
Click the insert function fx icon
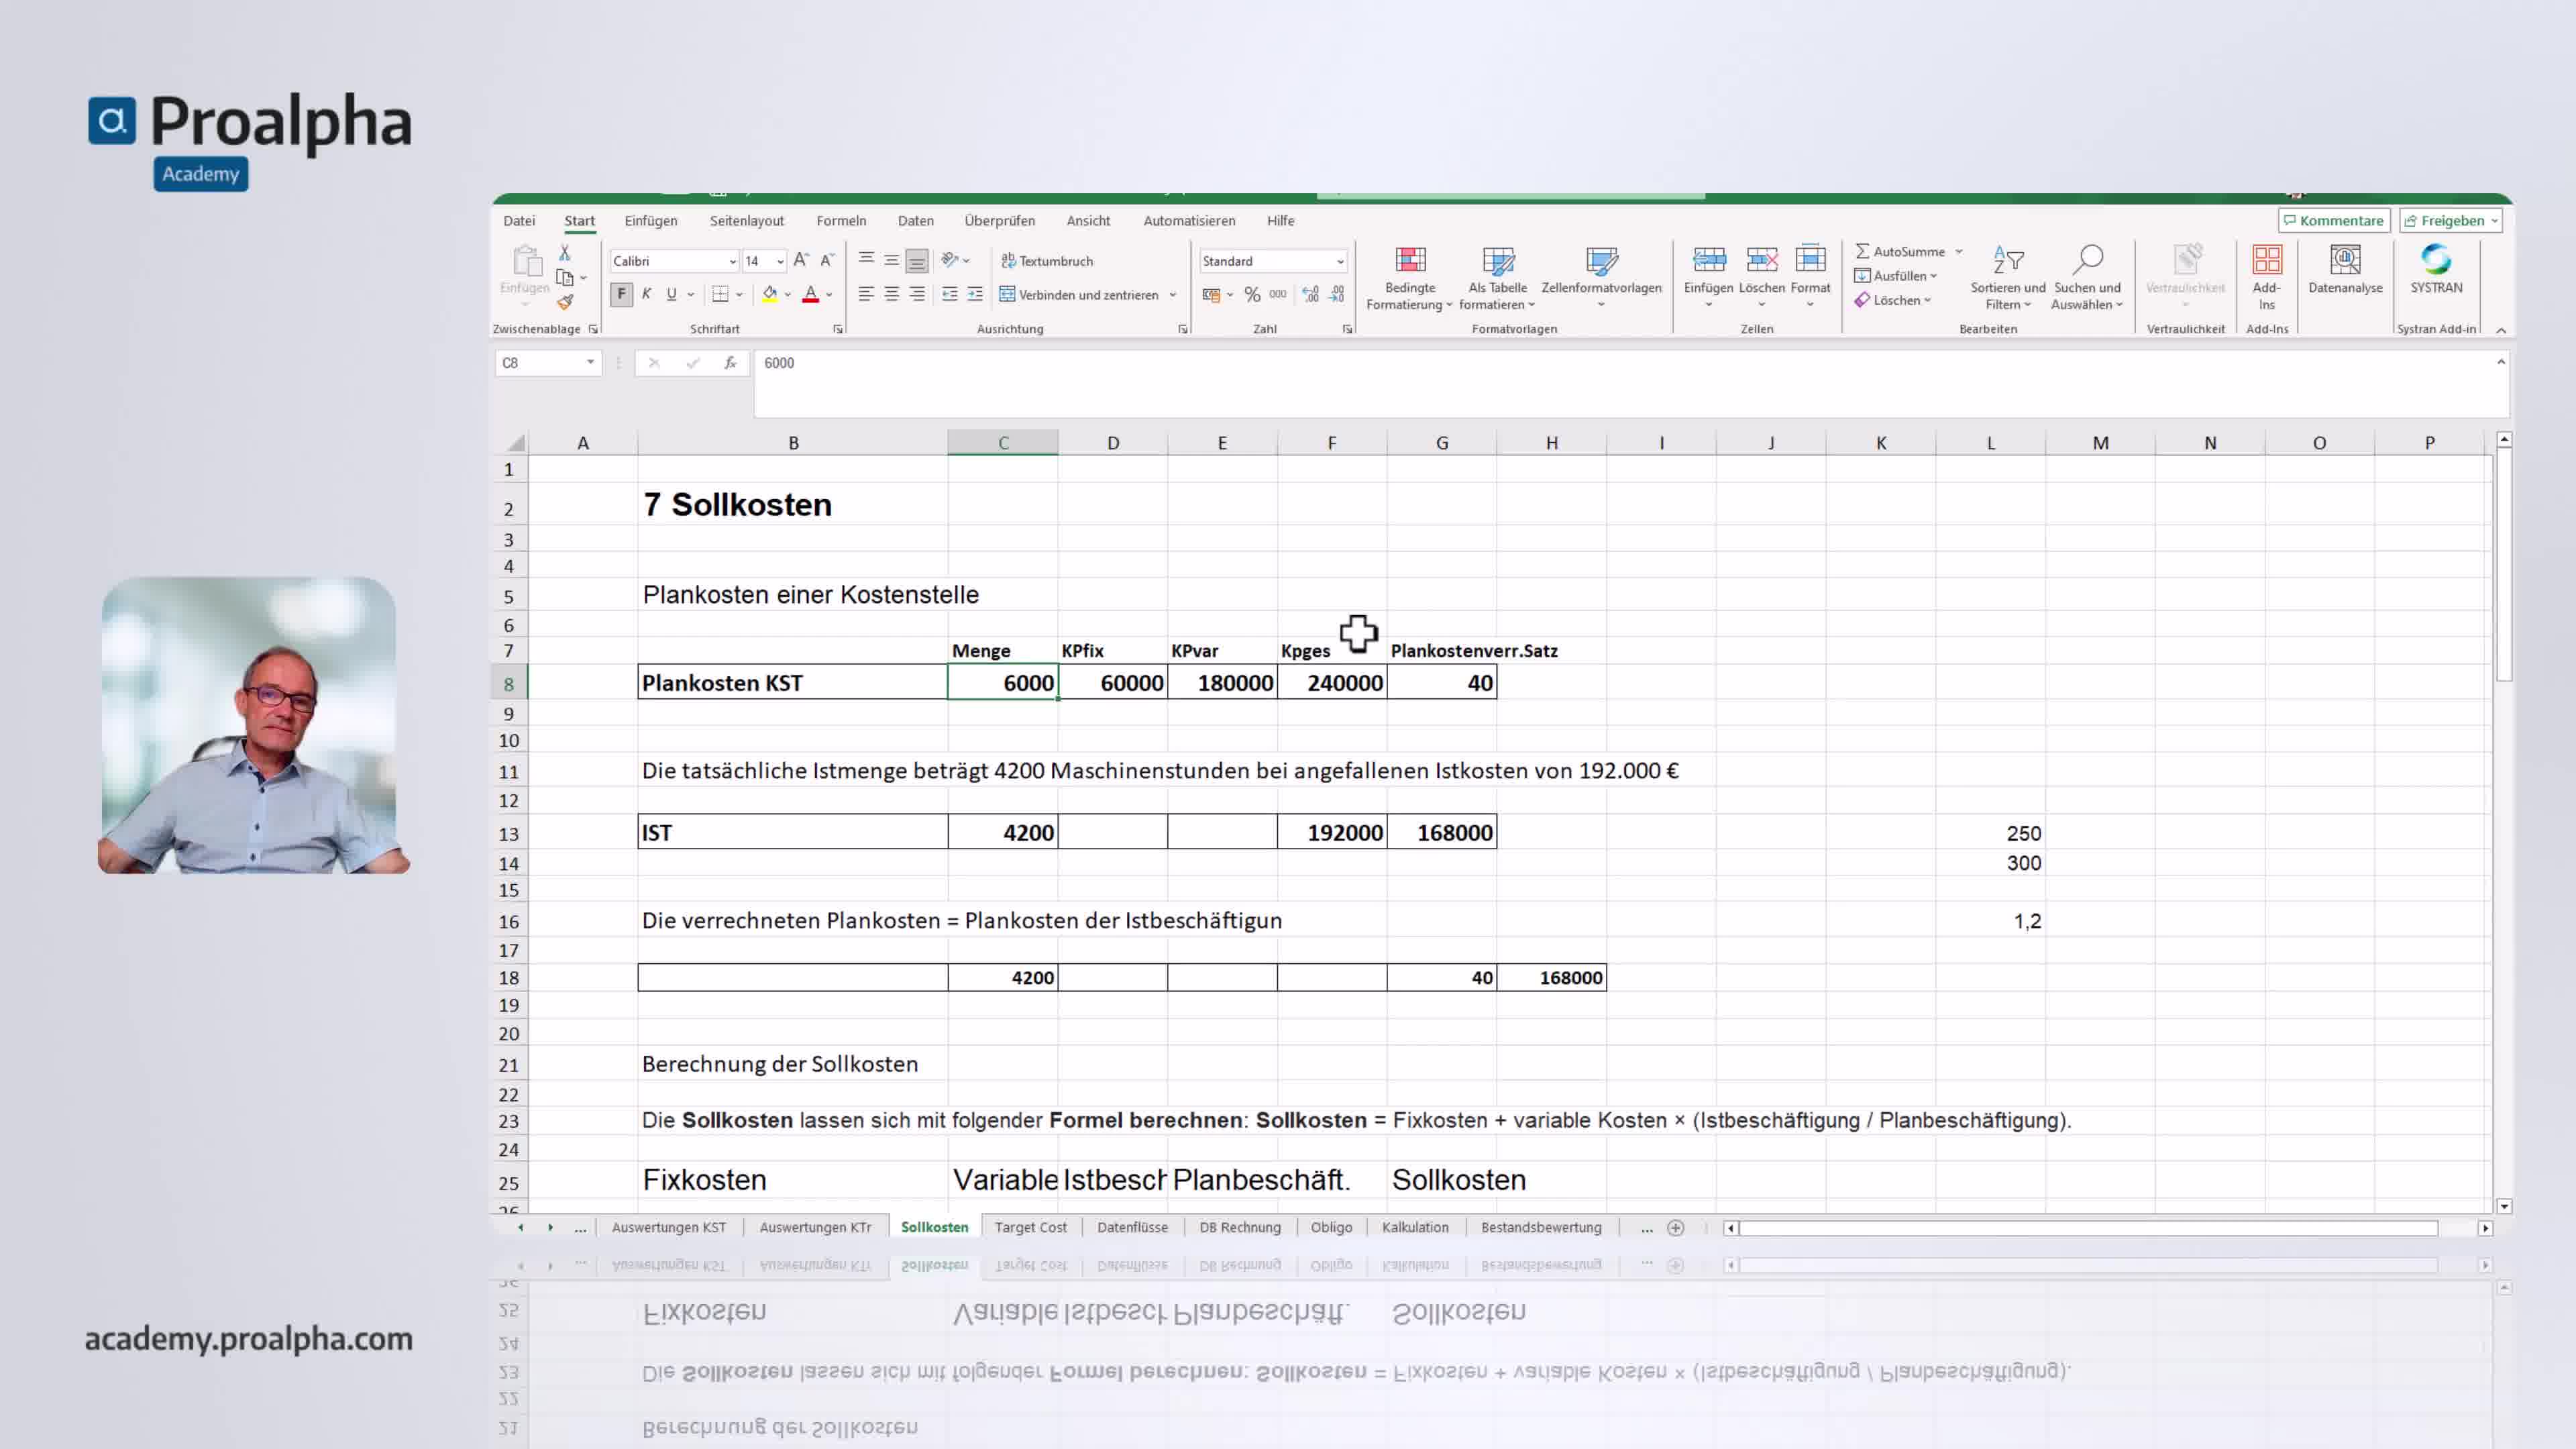730,363
